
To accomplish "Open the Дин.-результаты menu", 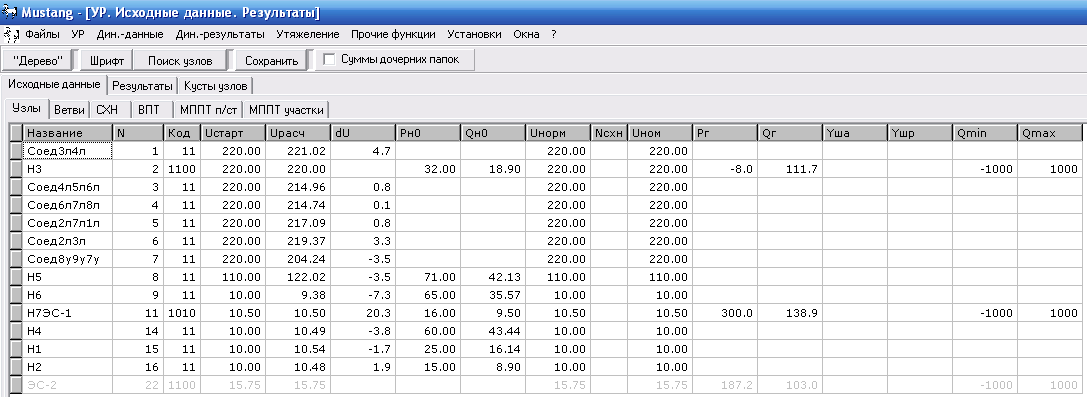I will [220, 34].
